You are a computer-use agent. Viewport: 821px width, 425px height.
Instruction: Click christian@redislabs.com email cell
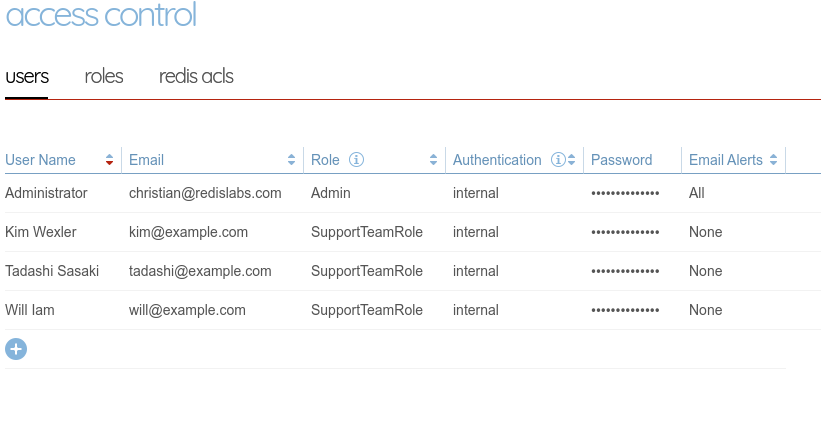pos(205,193)
